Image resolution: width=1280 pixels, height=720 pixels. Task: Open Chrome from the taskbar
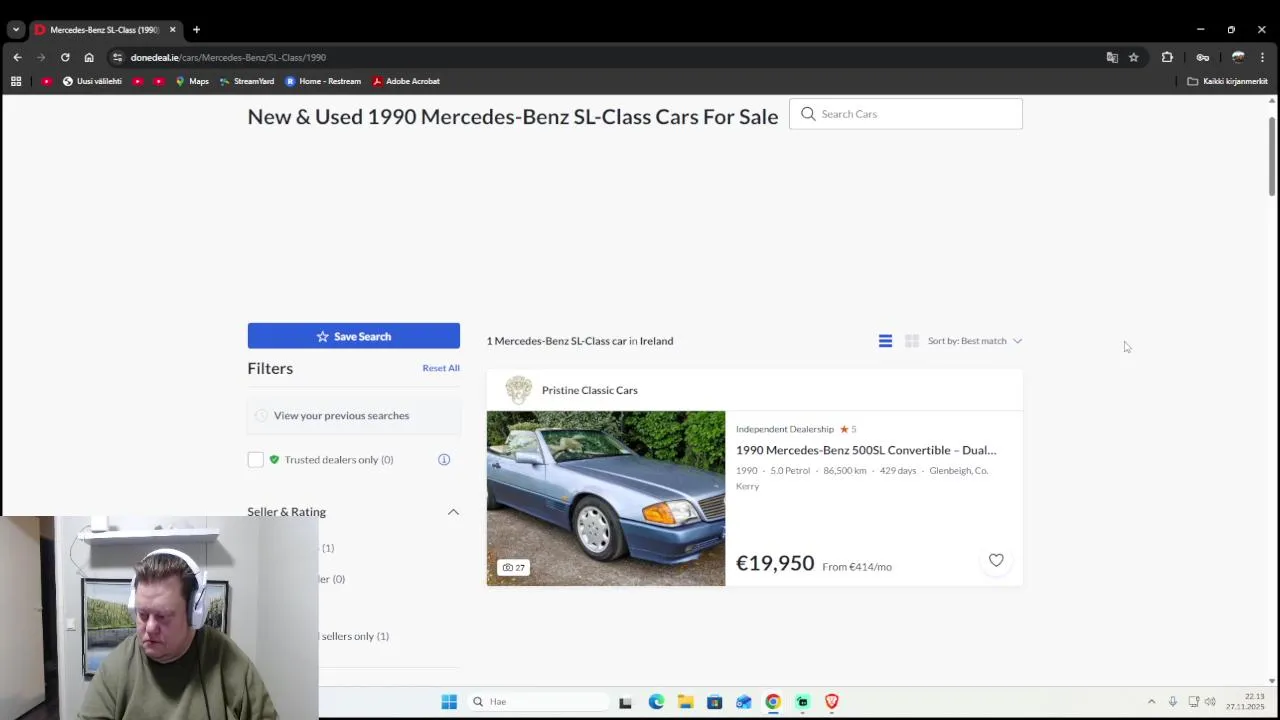point(773,702)
